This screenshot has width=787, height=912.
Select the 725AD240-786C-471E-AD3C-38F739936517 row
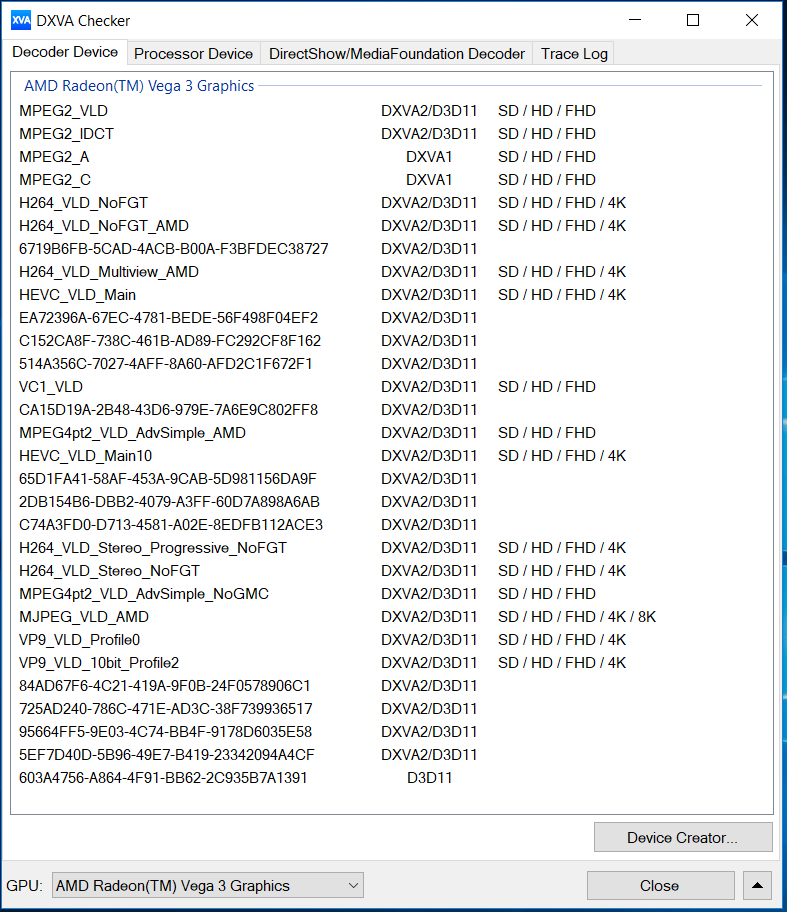pos(390,709)
